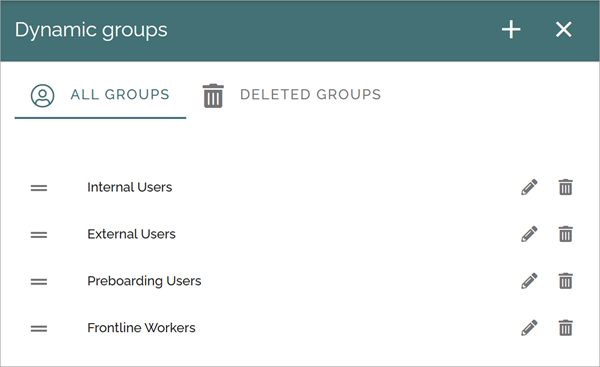Switch to the All Groups tab

point(100,95)
